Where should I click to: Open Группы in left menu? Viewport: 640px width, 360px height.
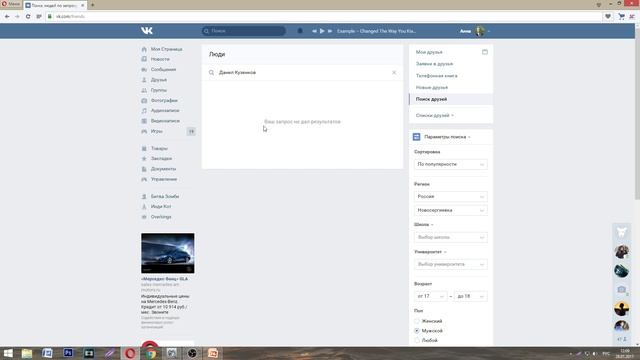click(159, 90)
